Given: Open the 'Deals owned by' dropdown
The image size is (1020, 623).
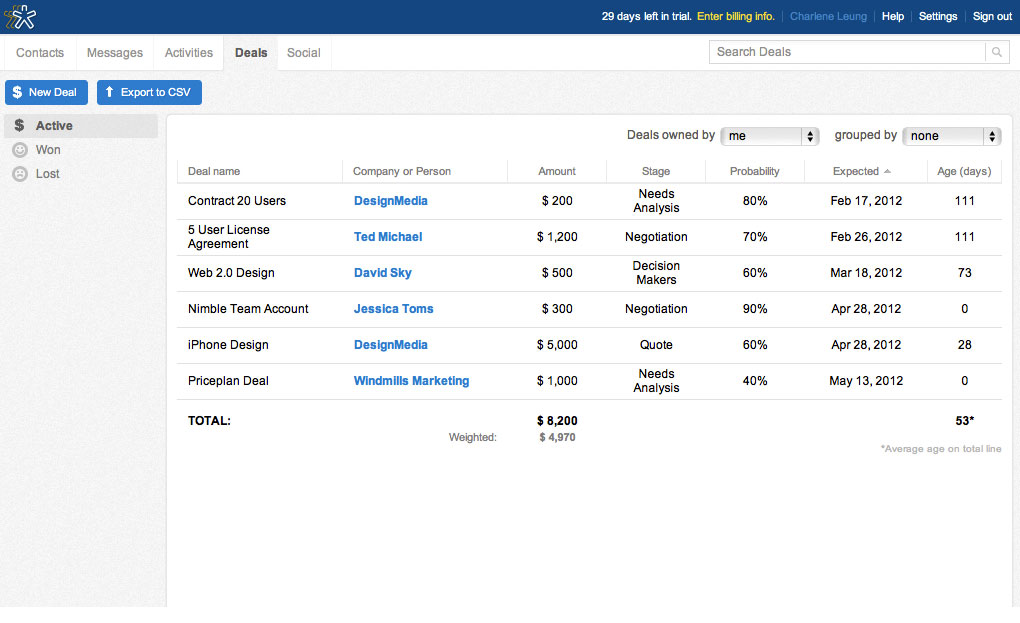Looking at the screenshot, I should coord(769,136).
